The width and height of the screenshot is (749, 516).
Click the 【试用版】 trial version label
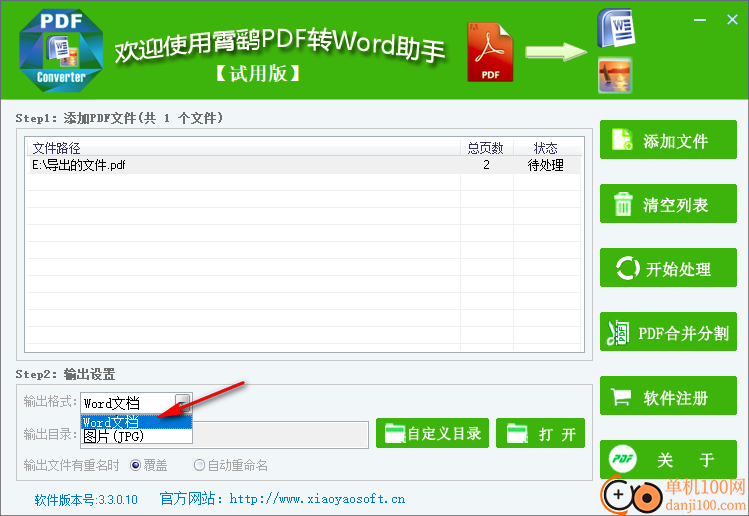pyautogui.click(x=258, y=74)
